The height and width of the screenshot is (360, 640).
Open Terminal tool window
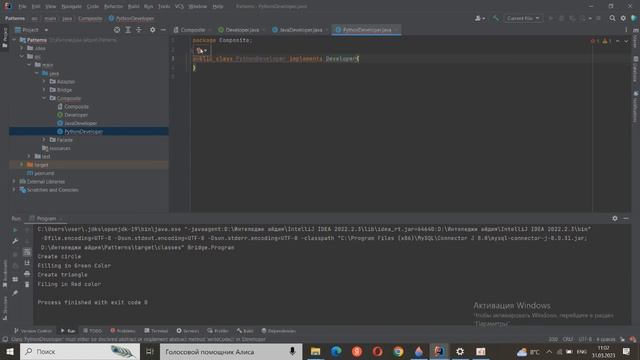coord(156,331)
